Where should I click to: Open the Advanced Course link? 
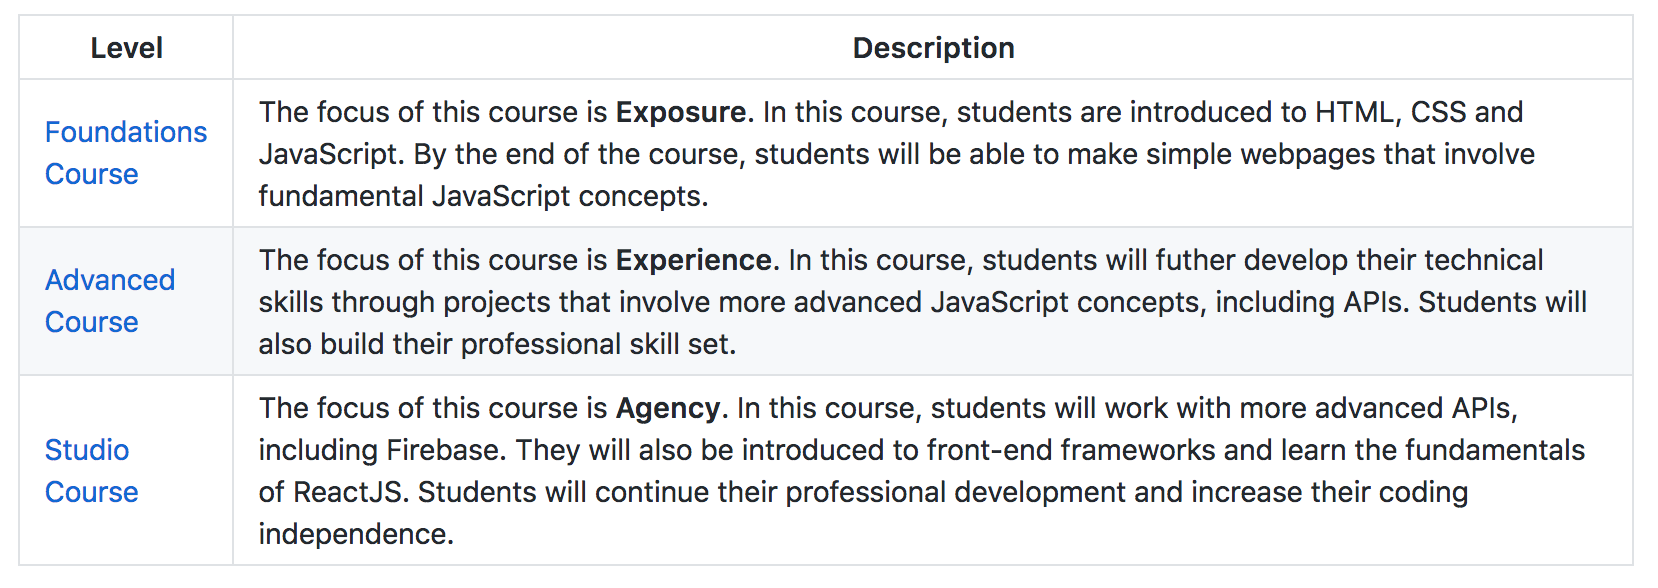click(x=110, y=280)
